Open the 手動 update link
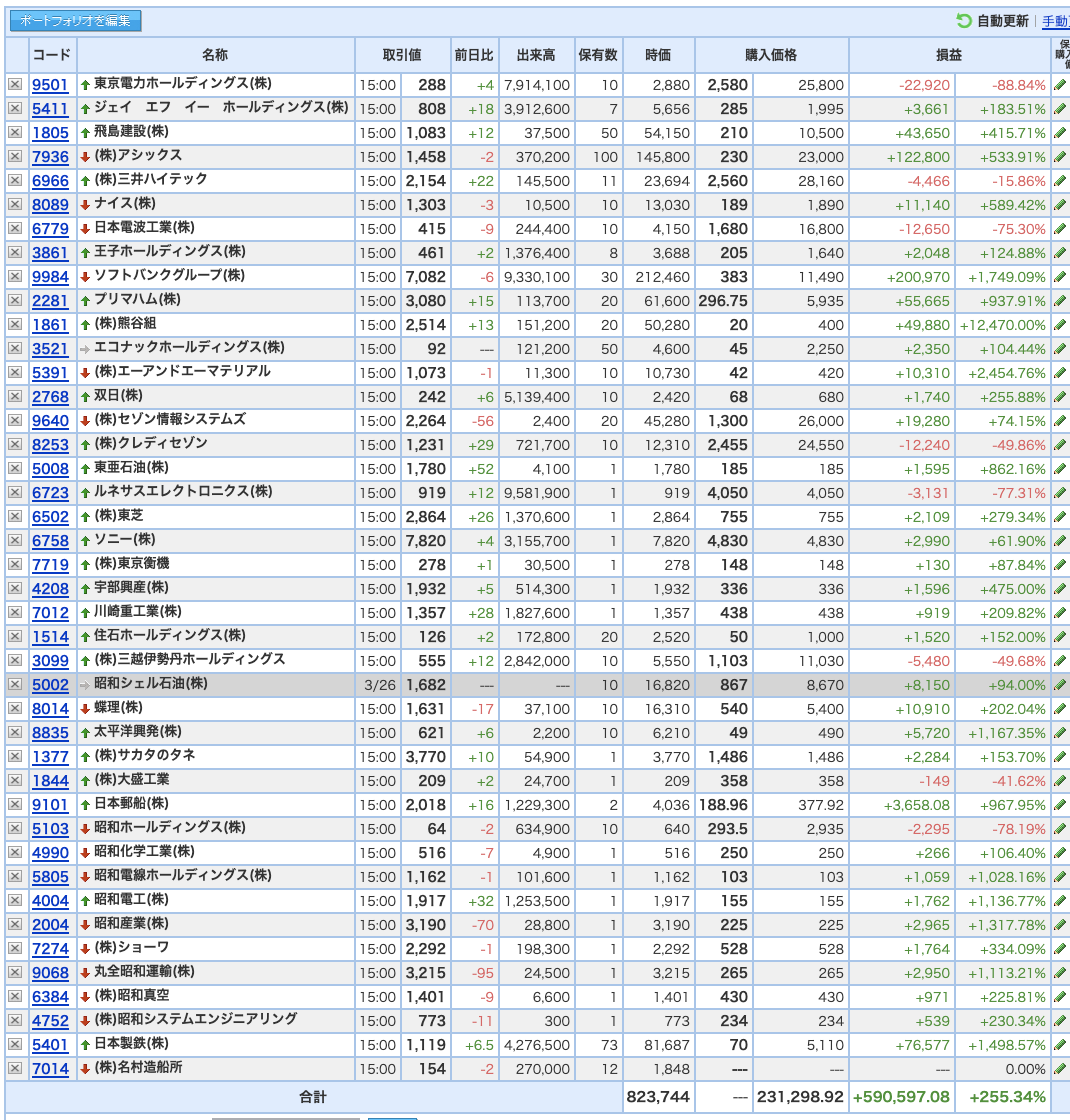The image size is (1070, 1120). coord(1056,21)
